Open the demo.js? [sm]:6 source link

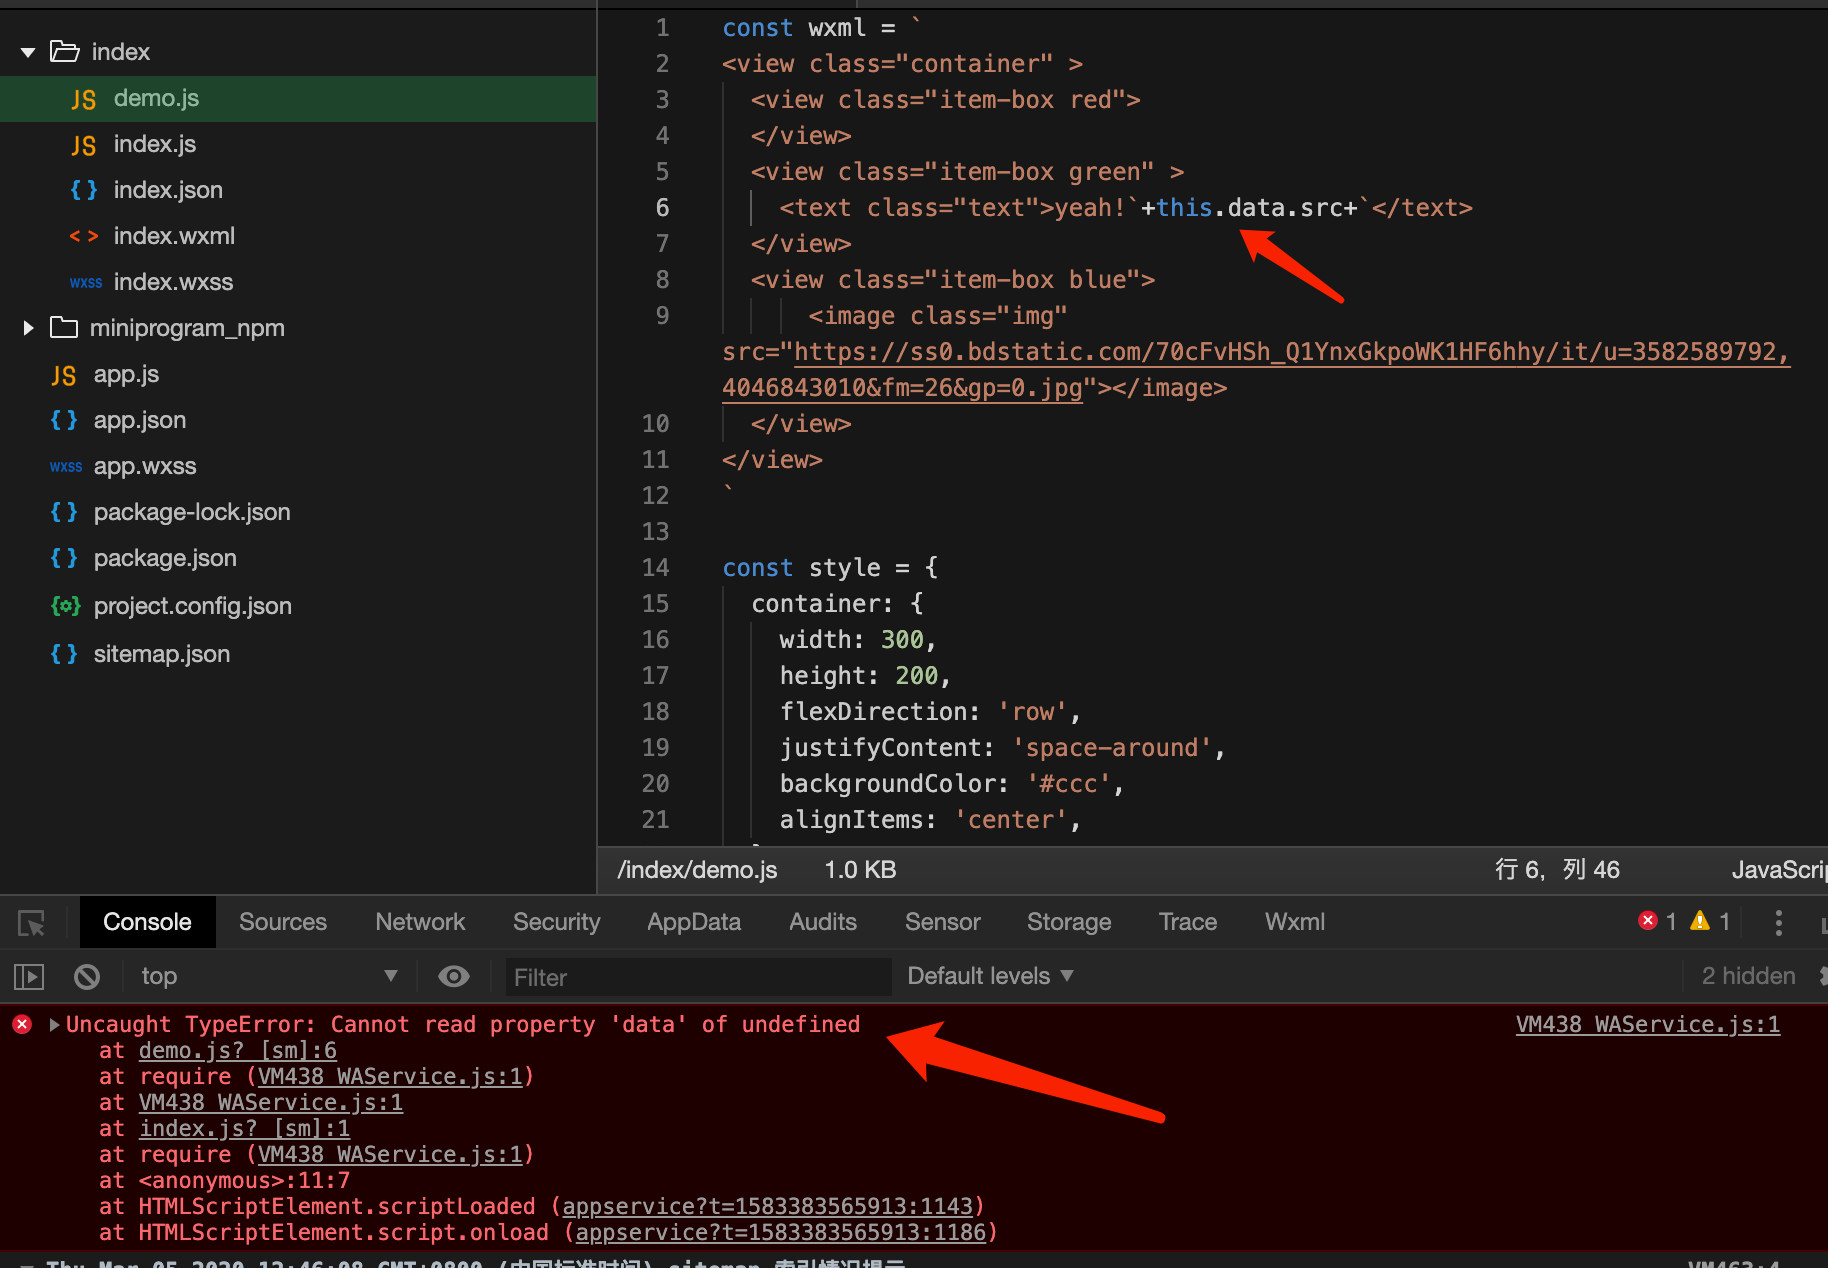coord(238,1050)
